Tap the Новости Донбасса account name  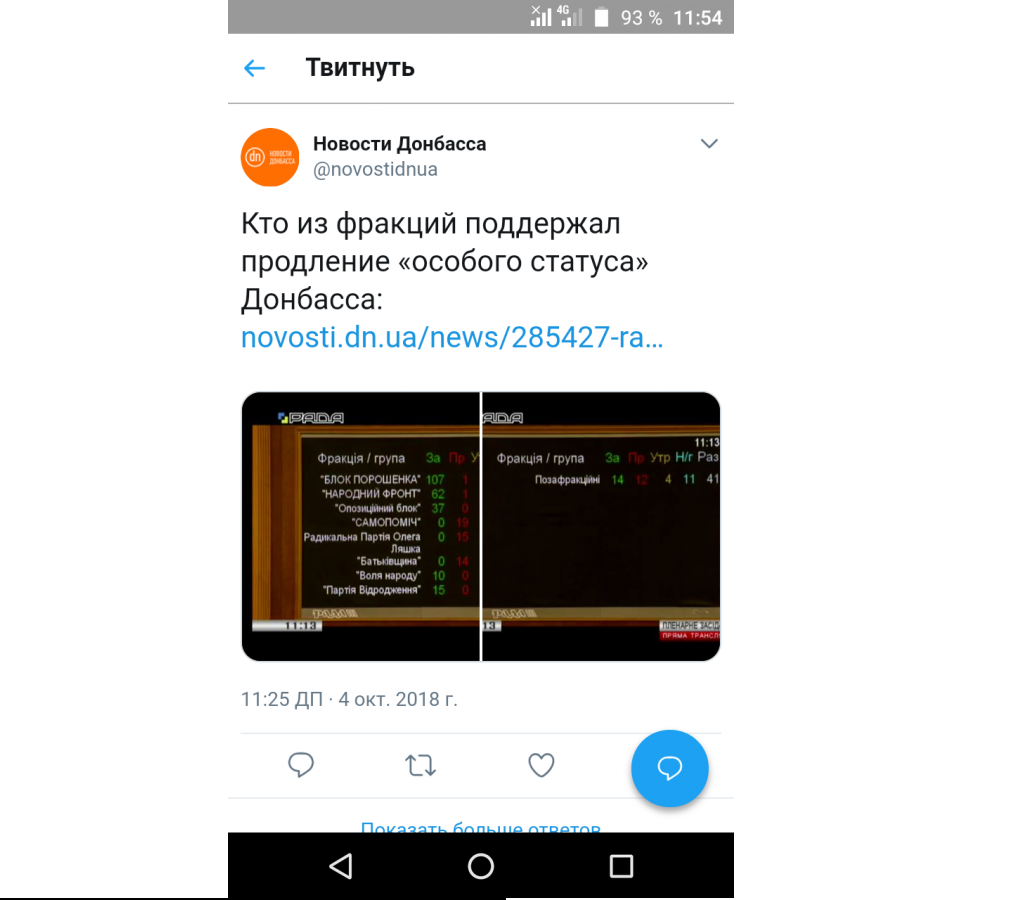click(x=400, y=143)
